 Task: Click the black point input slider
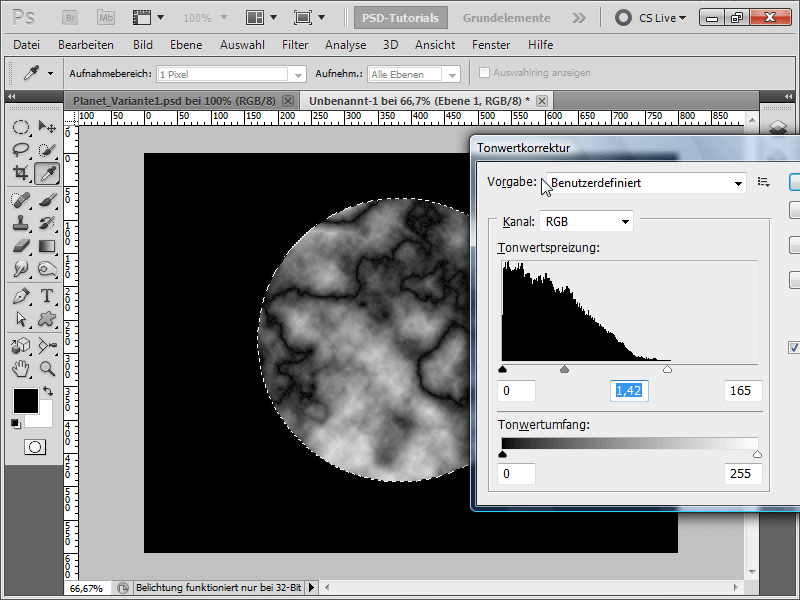pos(503,369)
